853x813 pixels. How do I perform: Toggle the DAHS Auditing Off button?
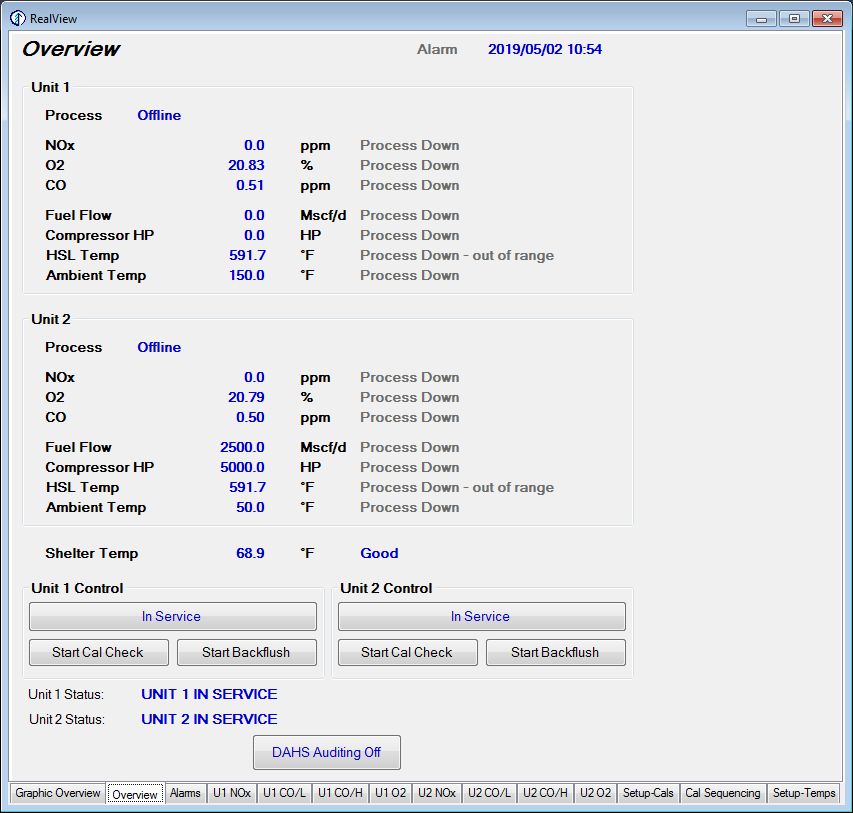pyautogui.click(x=326, y=753)
